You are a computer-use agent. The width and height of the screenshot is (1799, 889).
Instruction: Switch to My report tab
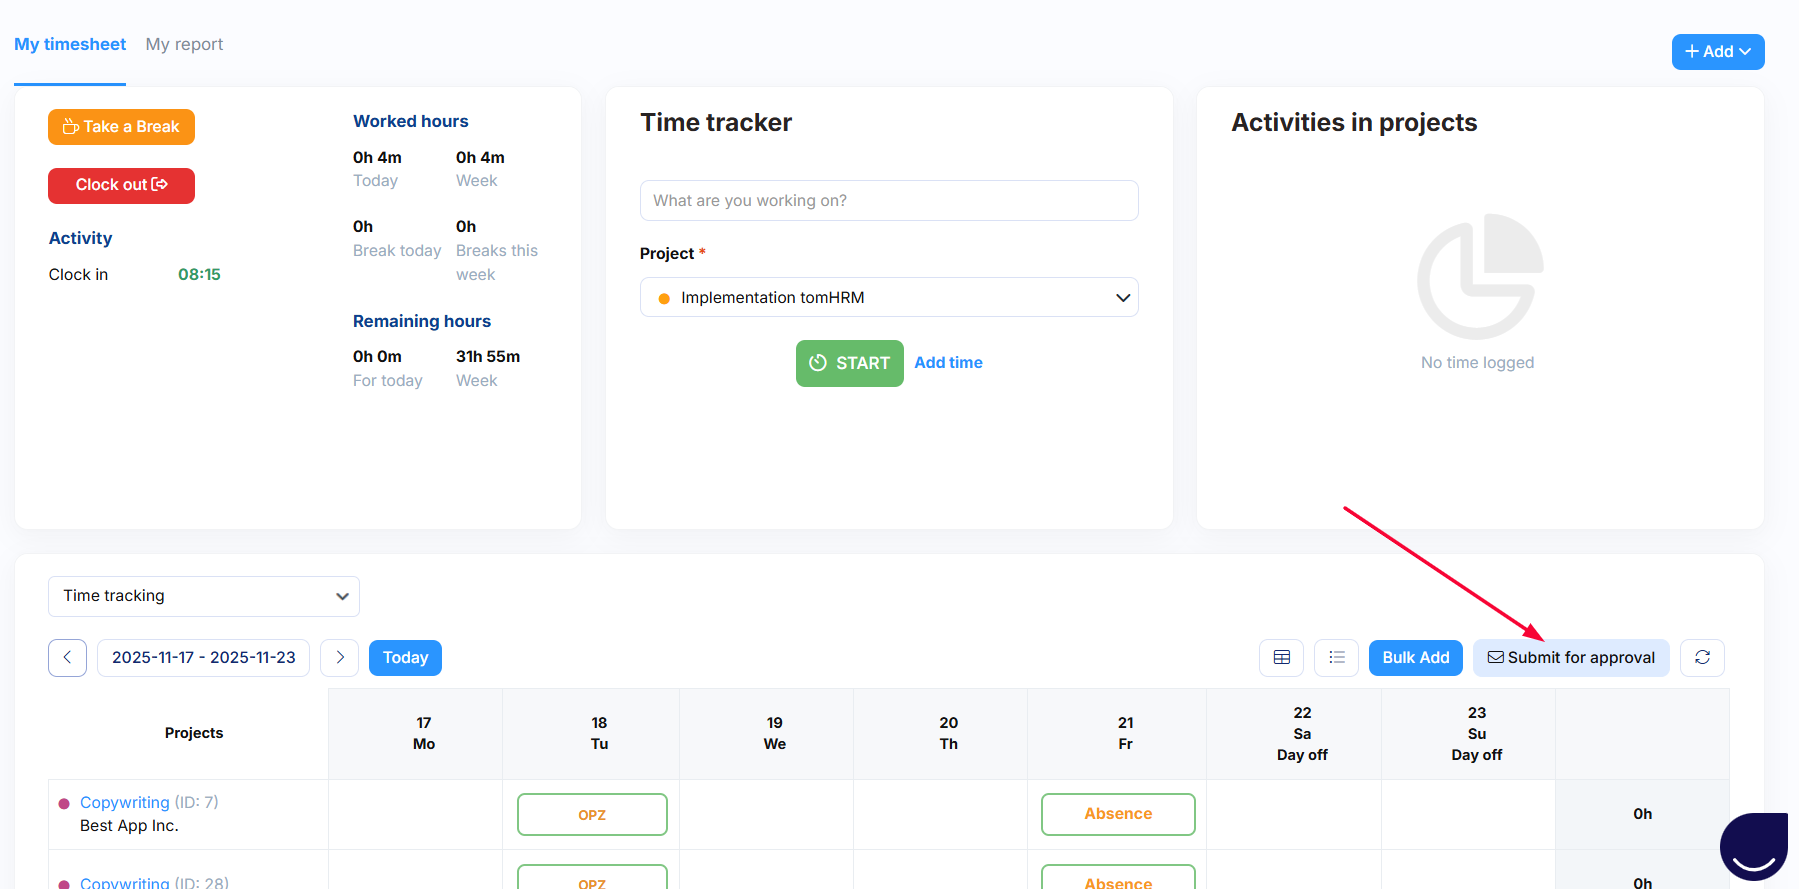[x=184, y=45]
